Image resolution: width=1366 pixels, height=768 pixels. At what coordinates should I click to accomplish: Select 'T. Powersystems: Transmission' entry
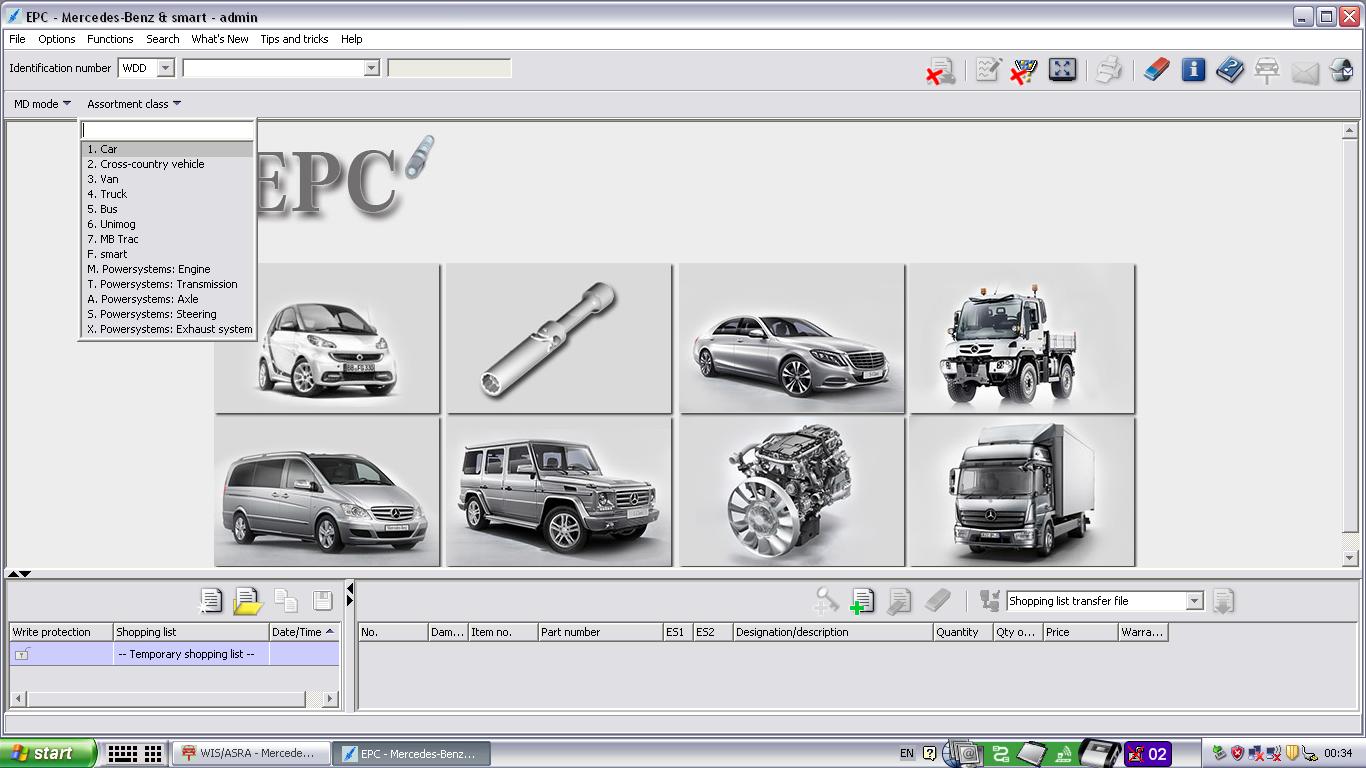(x=167, y=284)
